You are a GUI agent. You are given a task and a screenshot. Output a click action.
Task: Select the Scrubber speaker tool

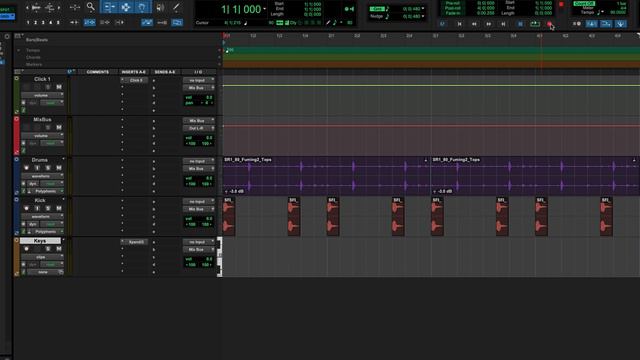[x=160, y=7]
